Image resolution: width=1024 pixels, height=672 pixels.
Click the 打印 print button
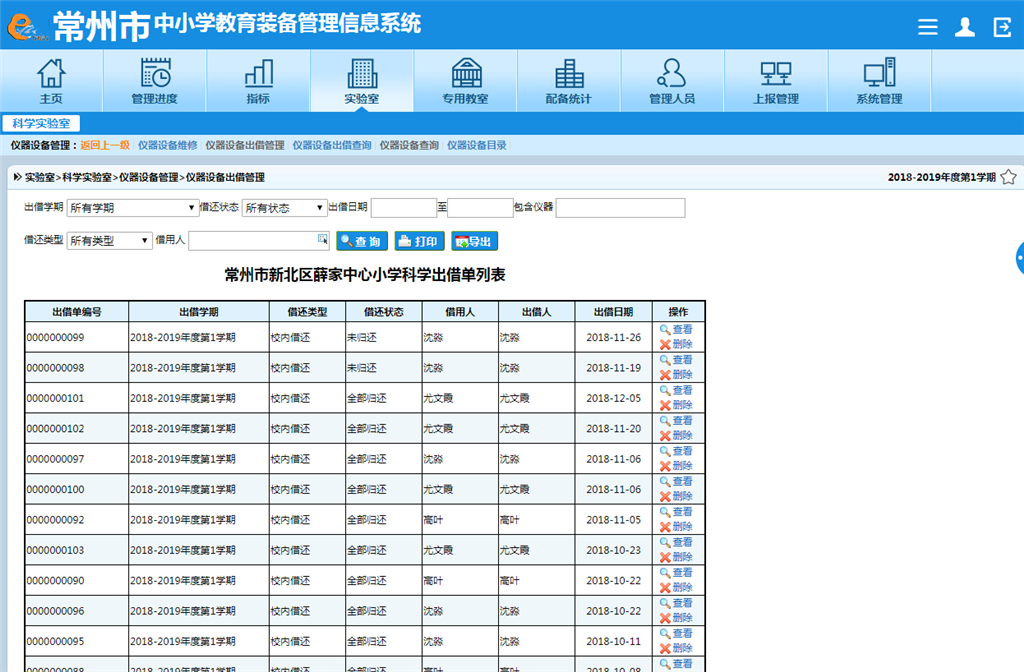pyautogui.click(x=419, y=241)
